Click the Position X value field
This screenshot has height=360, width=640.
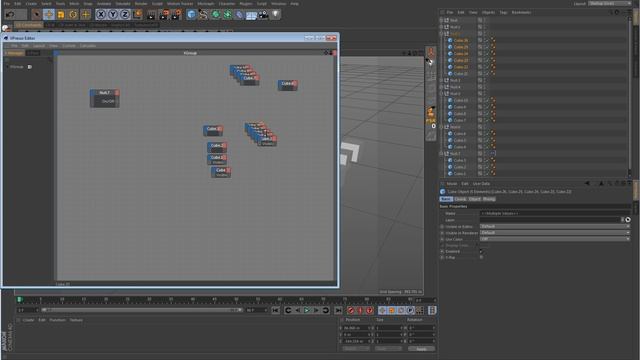(x=356, y=328)
